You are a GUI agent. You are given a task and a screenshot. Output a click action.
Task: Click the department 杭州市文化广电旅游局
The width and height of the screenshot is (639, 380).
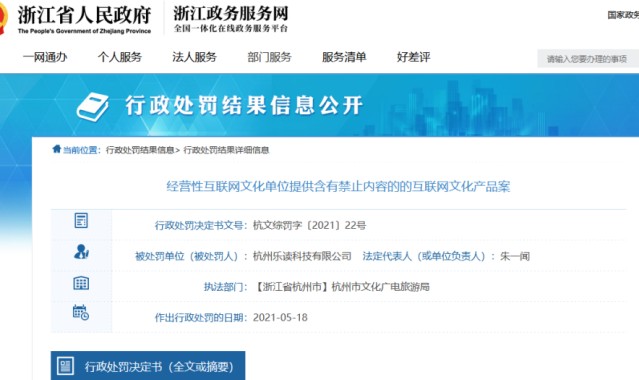point(381,287)
